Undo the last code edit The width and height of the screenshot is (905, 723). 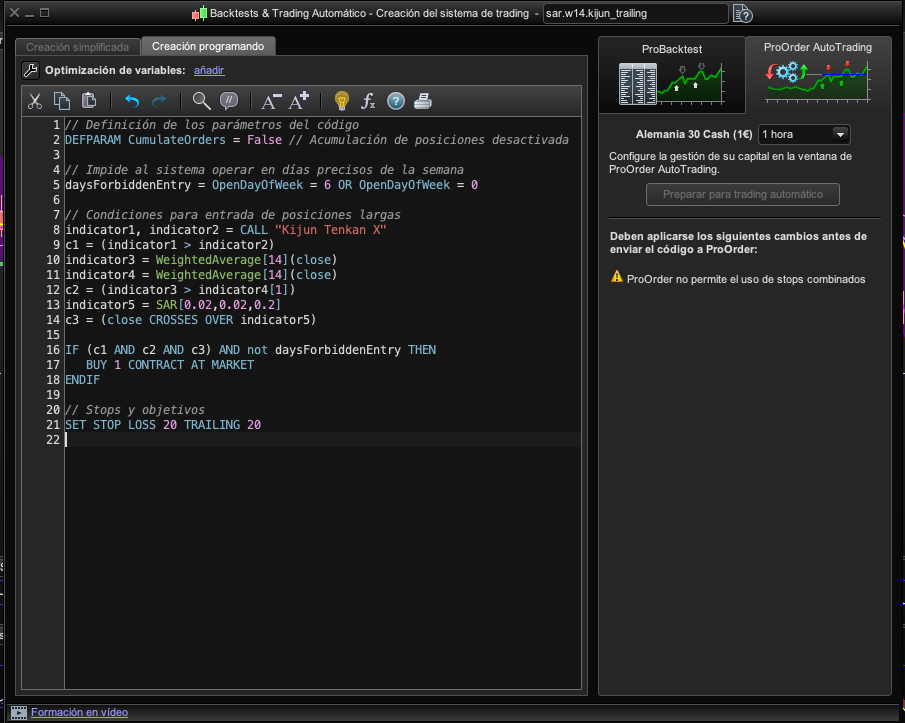click(x=132, y=101)
